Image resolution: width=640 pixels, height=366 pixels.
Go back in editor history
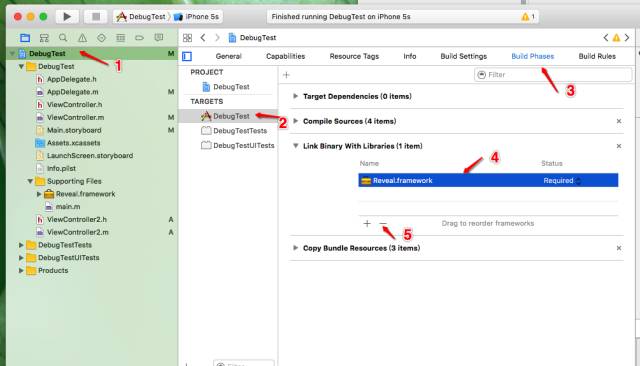(203, 38)
